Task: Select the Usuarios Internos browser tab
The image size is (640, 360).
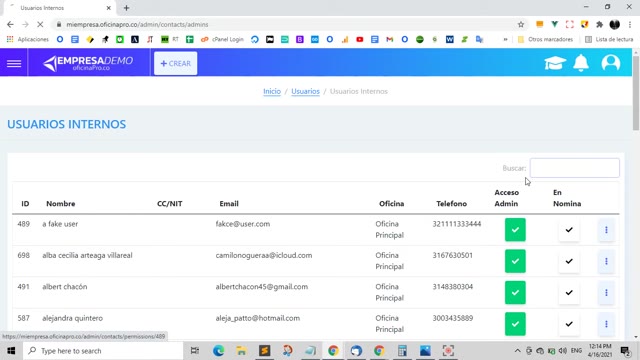Action: (59, 8)
